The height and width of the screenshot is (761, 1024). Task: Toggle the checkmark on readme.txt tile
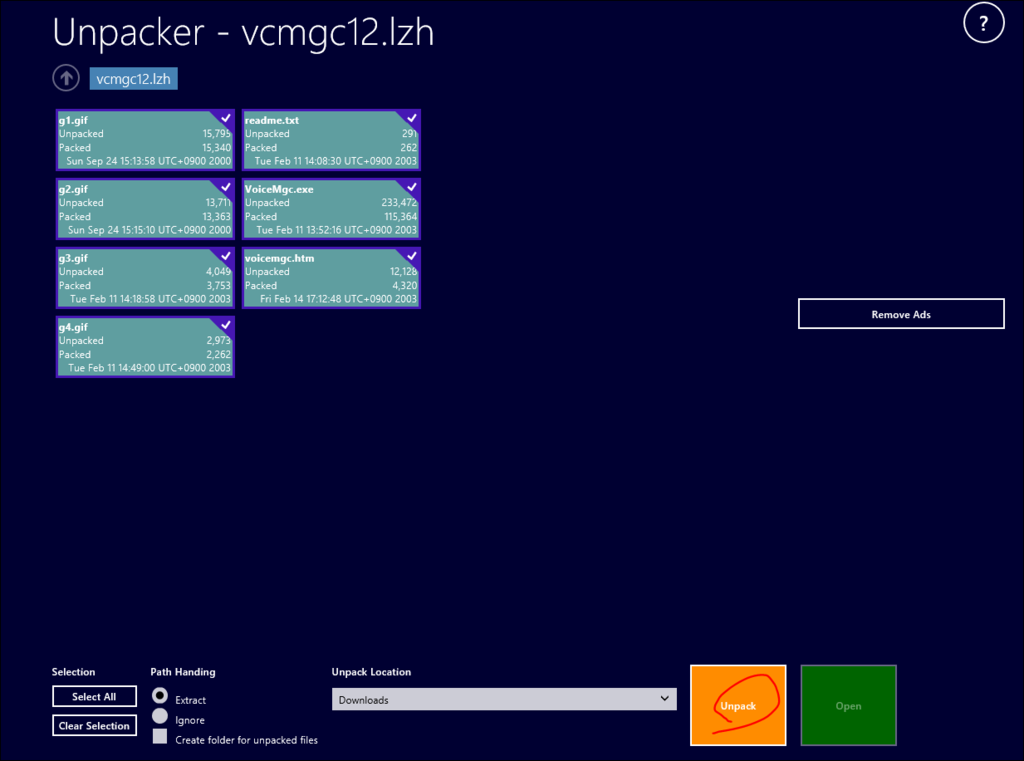point(411,118)
